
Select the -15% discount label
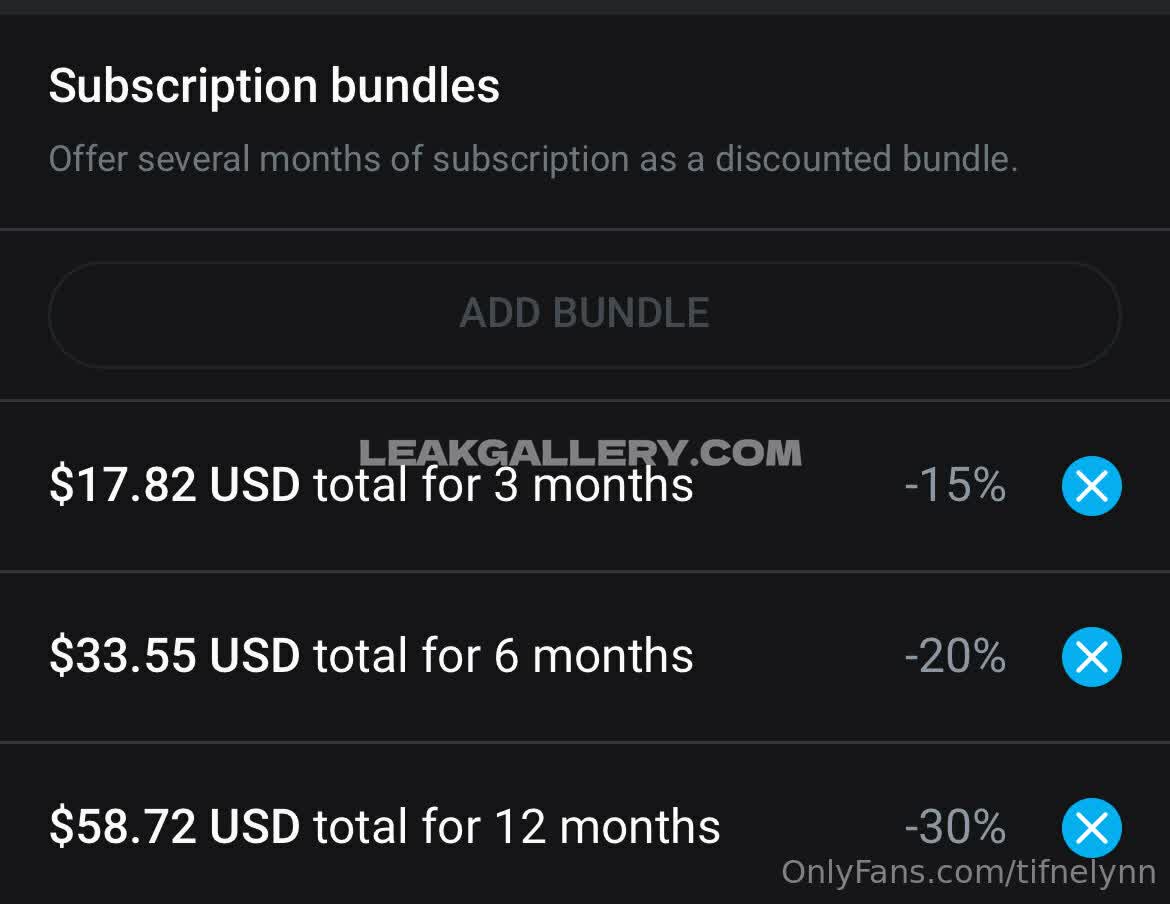tap(955, 486)
